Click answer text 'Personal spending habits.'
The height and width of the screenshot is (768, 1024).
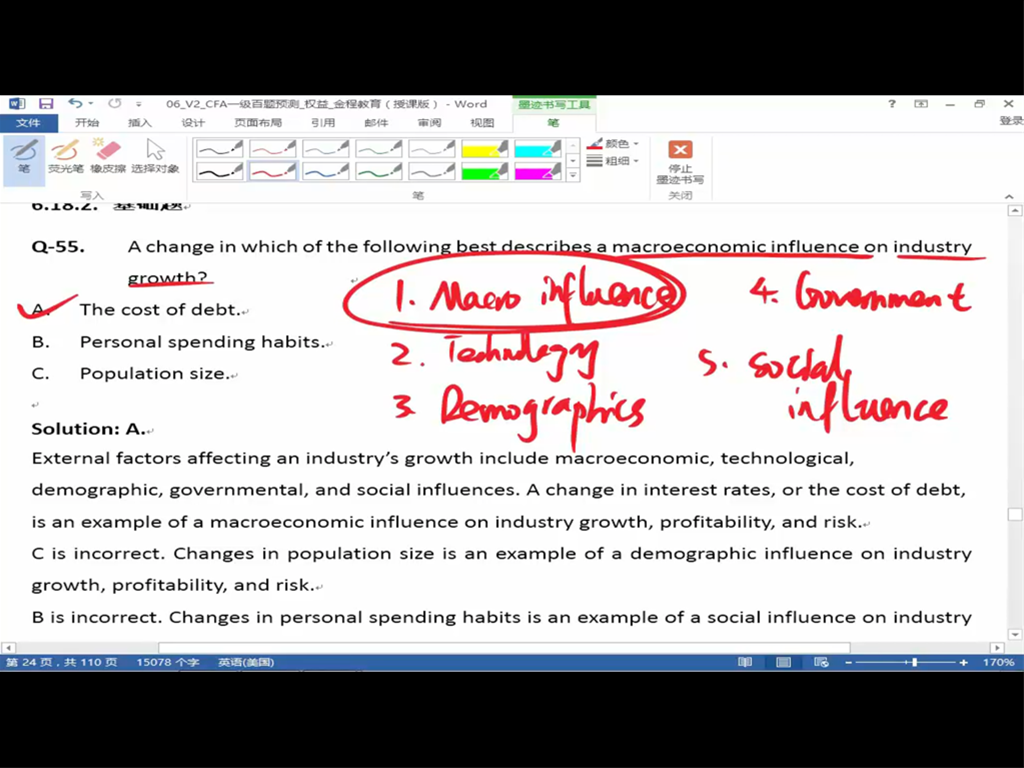[x=202, y=342]
